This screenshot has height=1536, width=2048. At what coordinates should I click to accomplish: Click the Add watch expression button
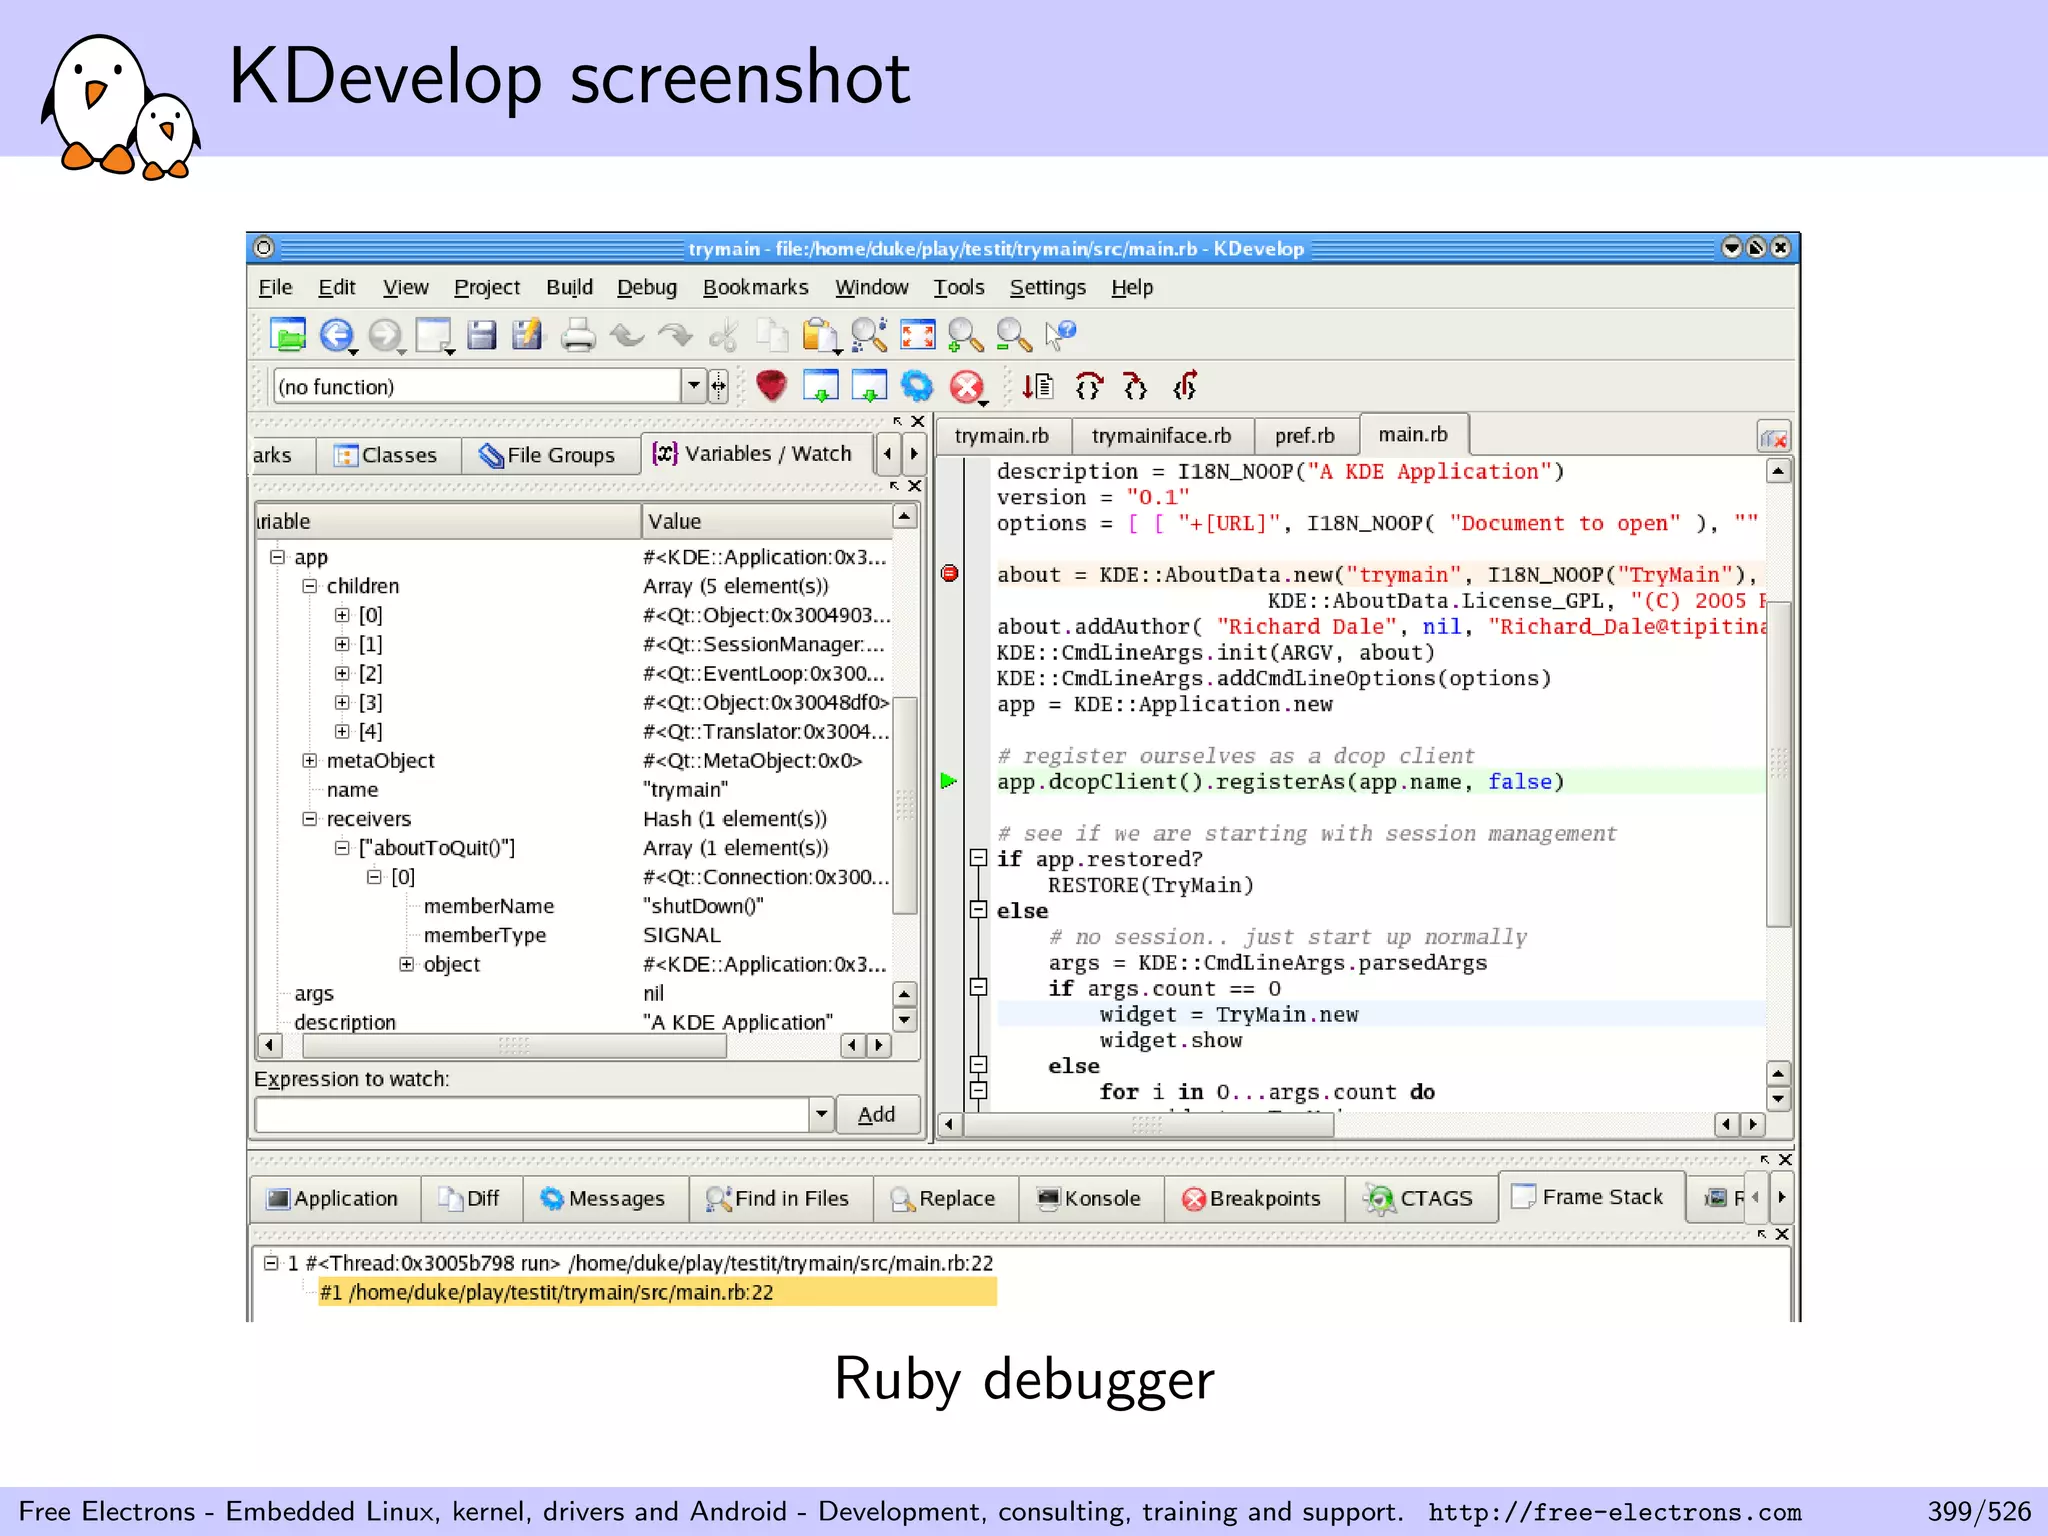877,1114
